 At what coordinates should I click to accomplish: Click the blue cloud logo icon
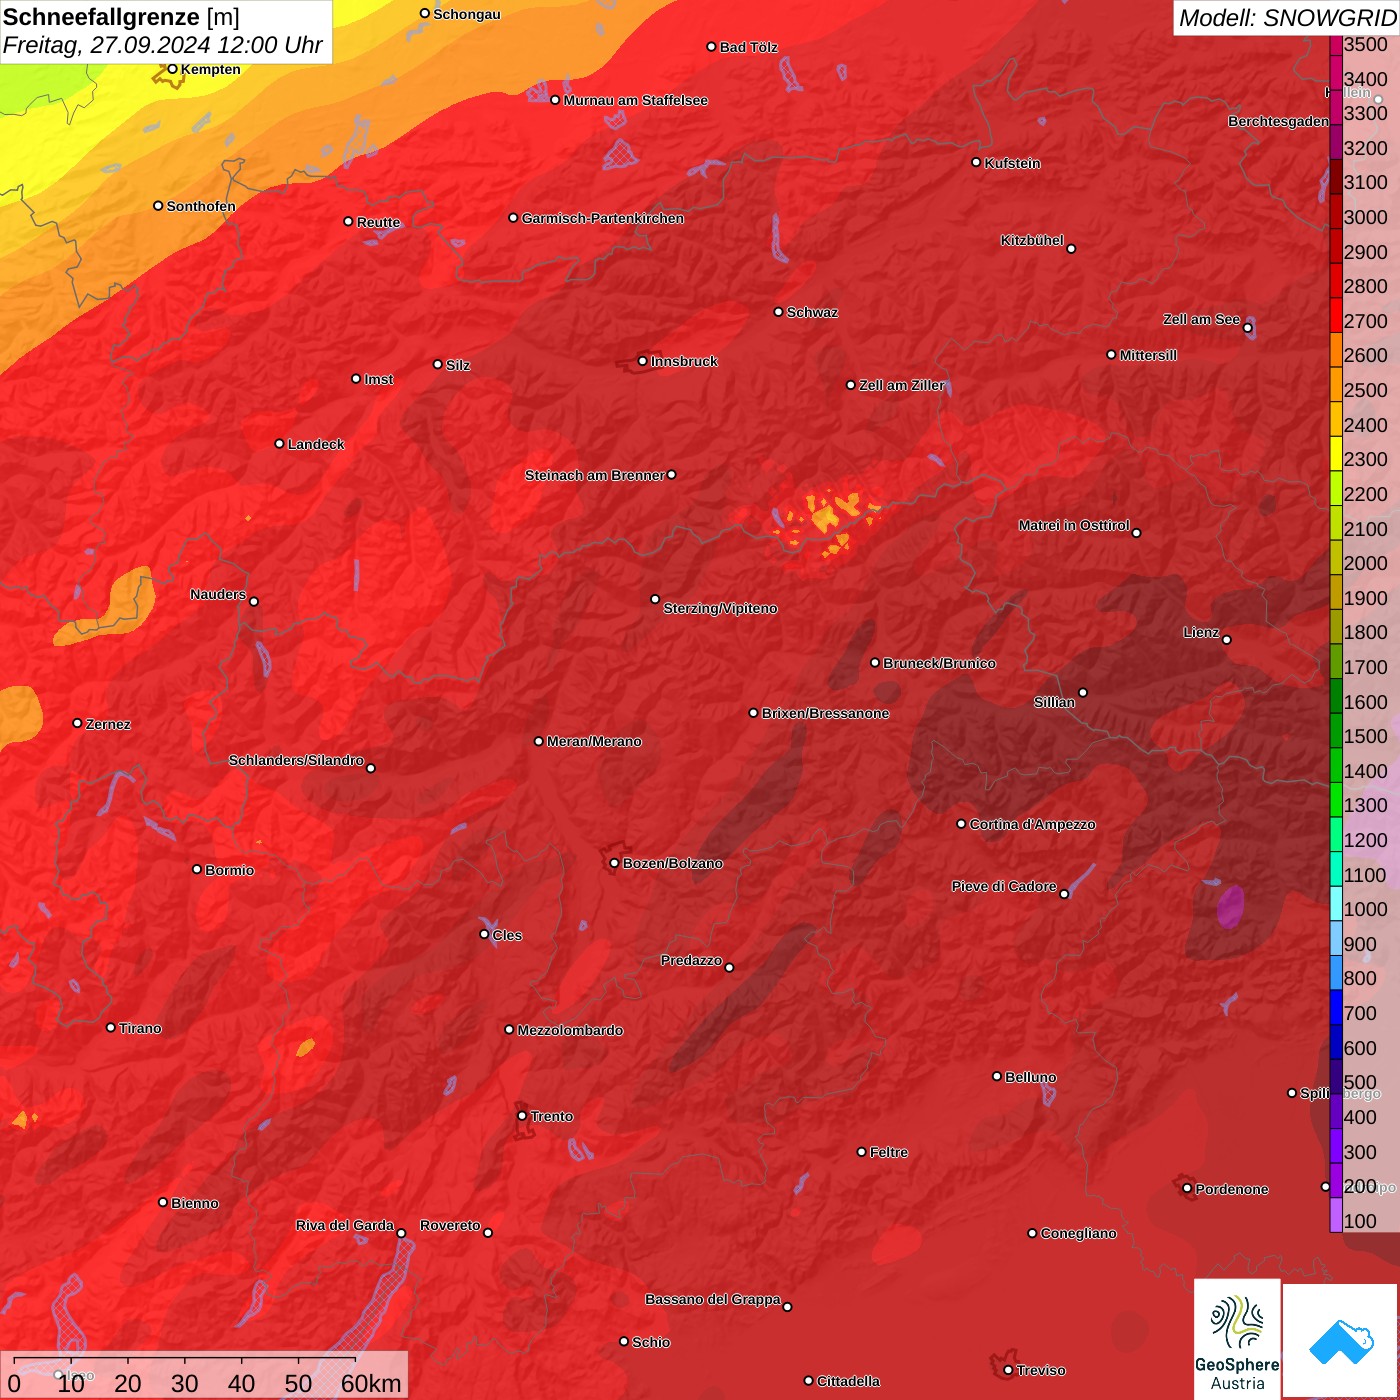click(x=1341, y=1342)
